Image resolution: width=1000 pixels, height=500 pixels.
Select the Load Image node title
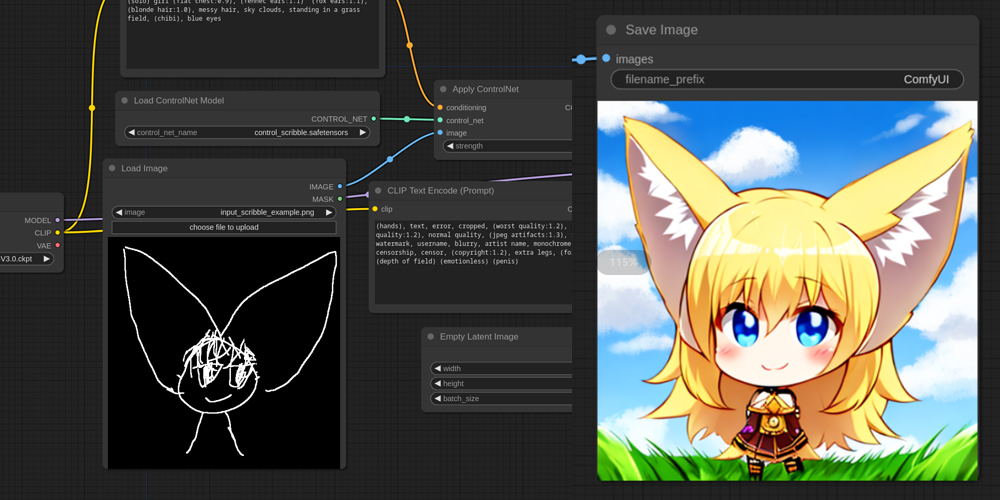(145, 168)
